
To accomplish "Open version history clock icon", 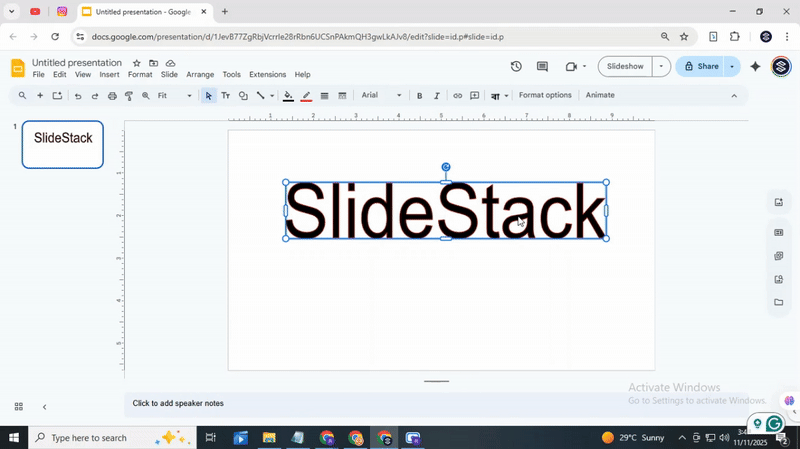I will 516,67.
